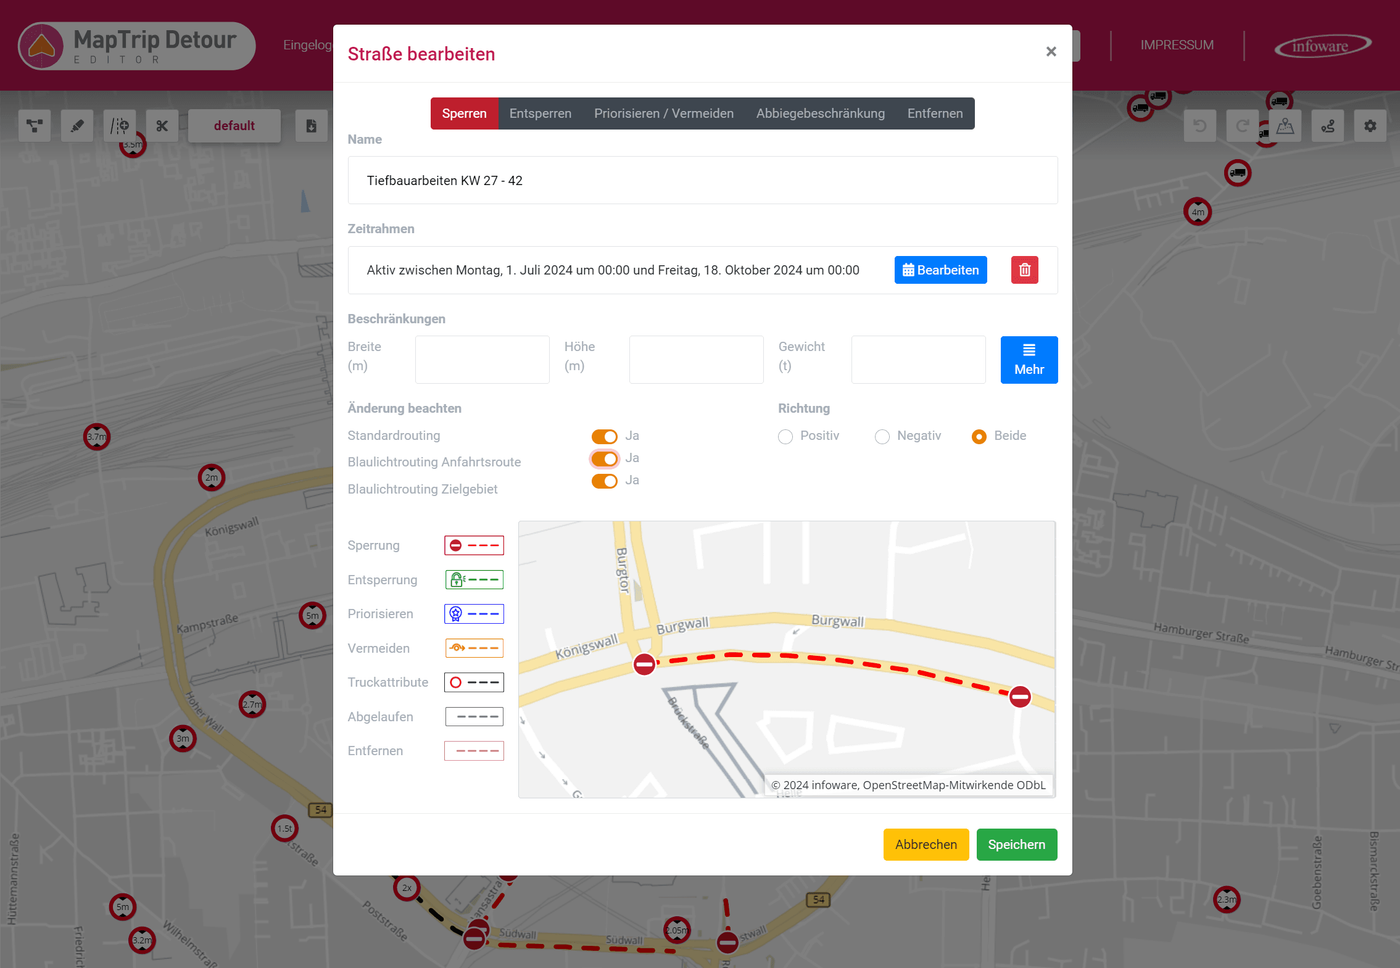Click the redo arrow on the map toolbar
1400x968 pixels.
coord(1243,126)
